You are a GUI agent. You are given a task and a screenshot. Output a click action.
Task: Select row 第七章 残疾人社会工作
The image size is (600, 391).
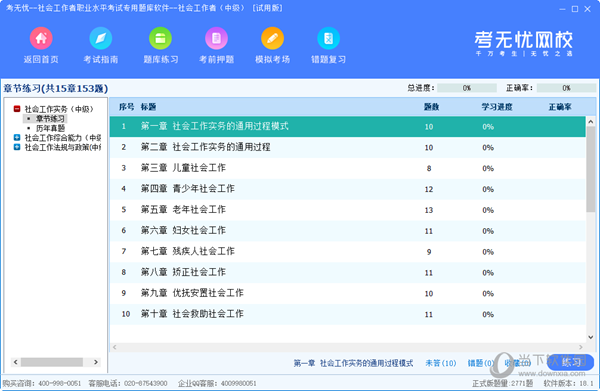pos(347,252)
